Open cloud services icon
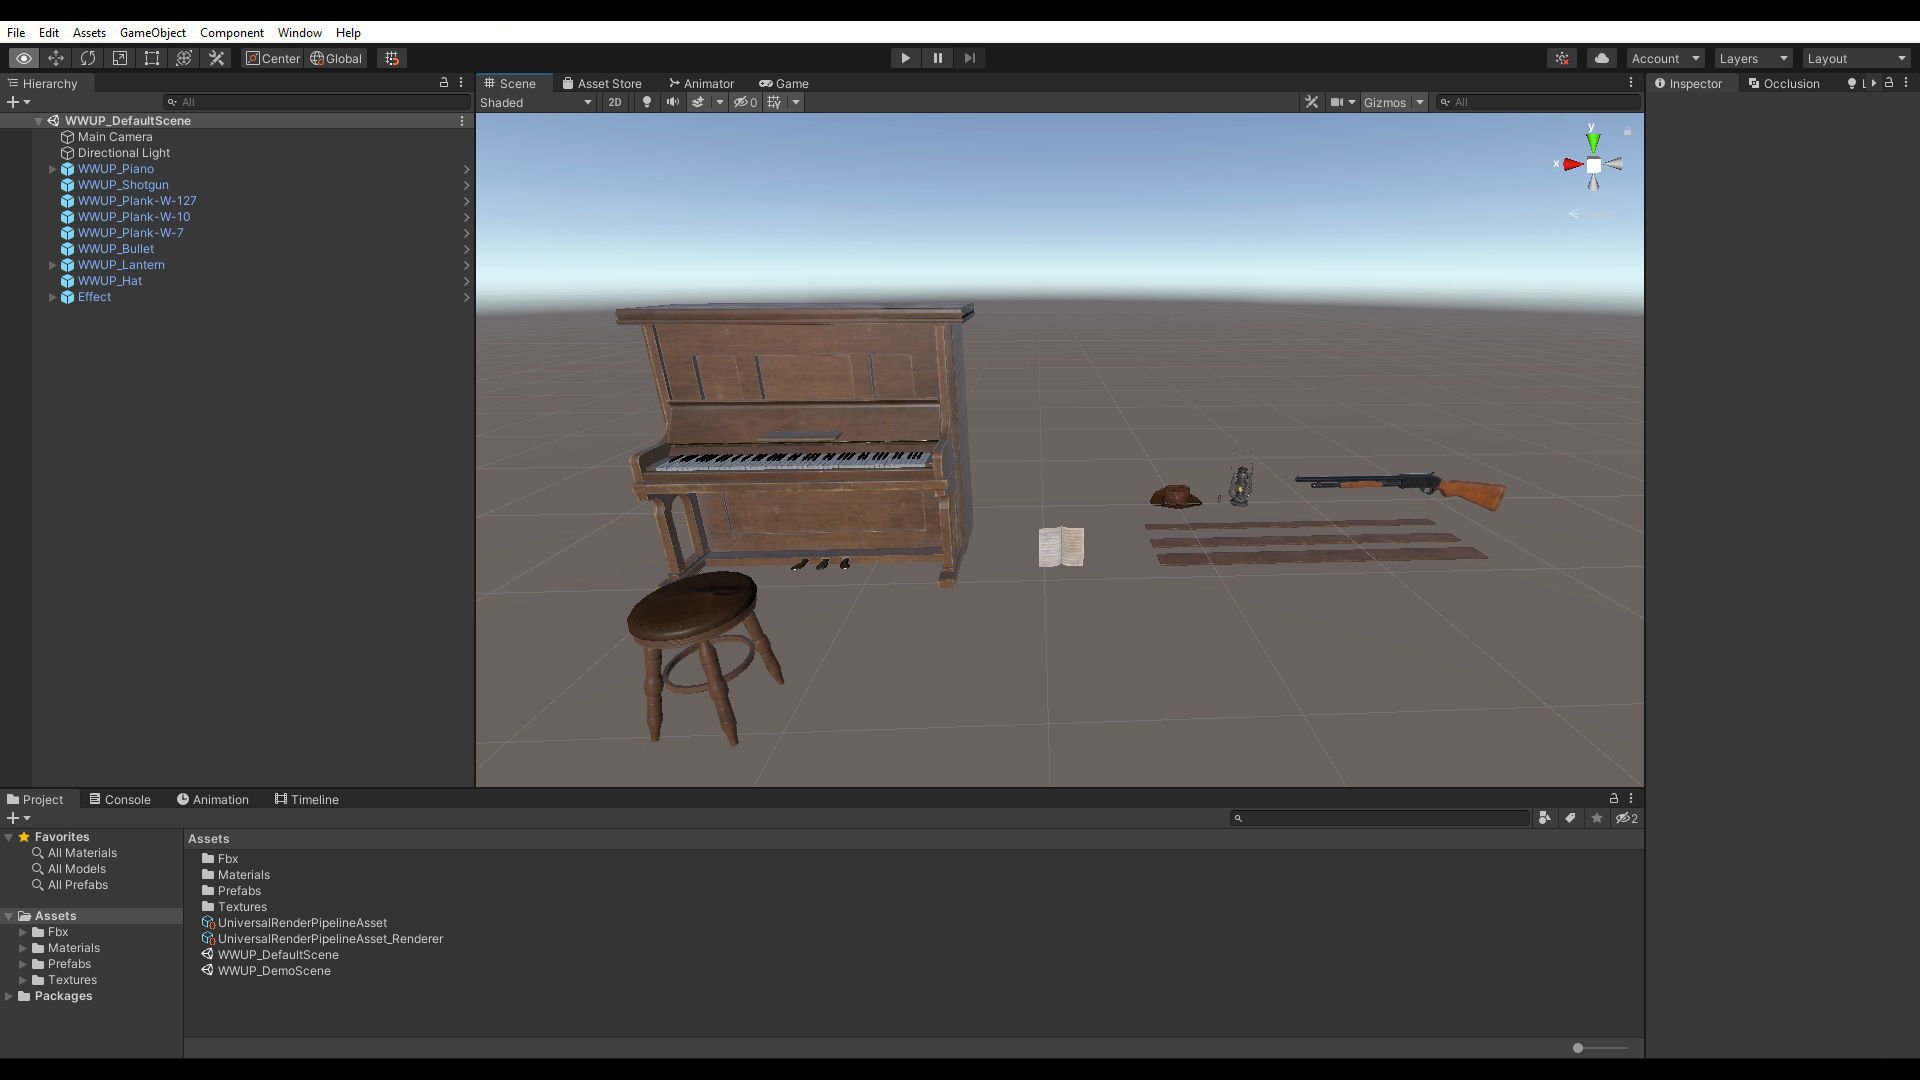Viewport: 1920px width, 1080px height. 1601,58
